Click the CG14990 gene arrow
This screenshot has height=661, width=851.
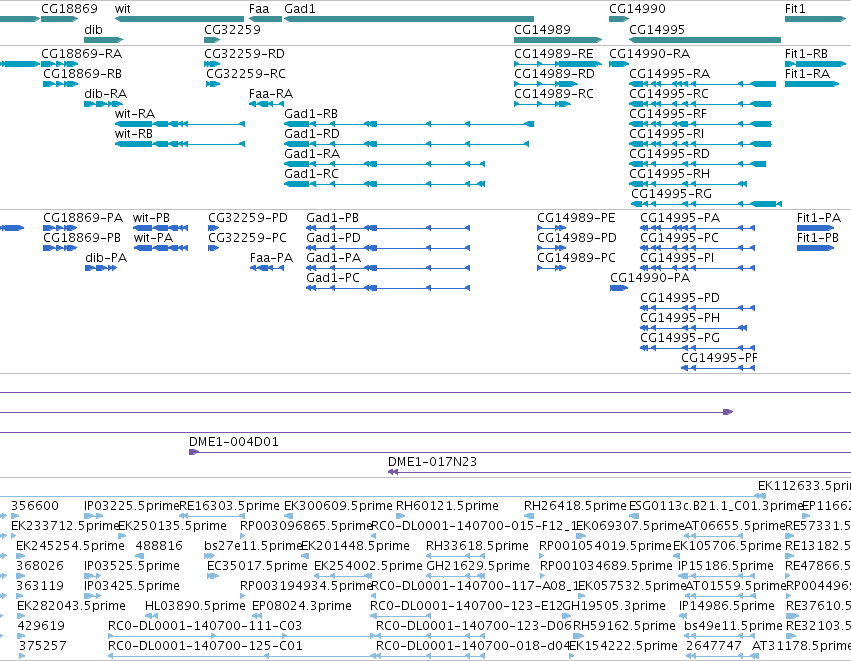[619, 19]
